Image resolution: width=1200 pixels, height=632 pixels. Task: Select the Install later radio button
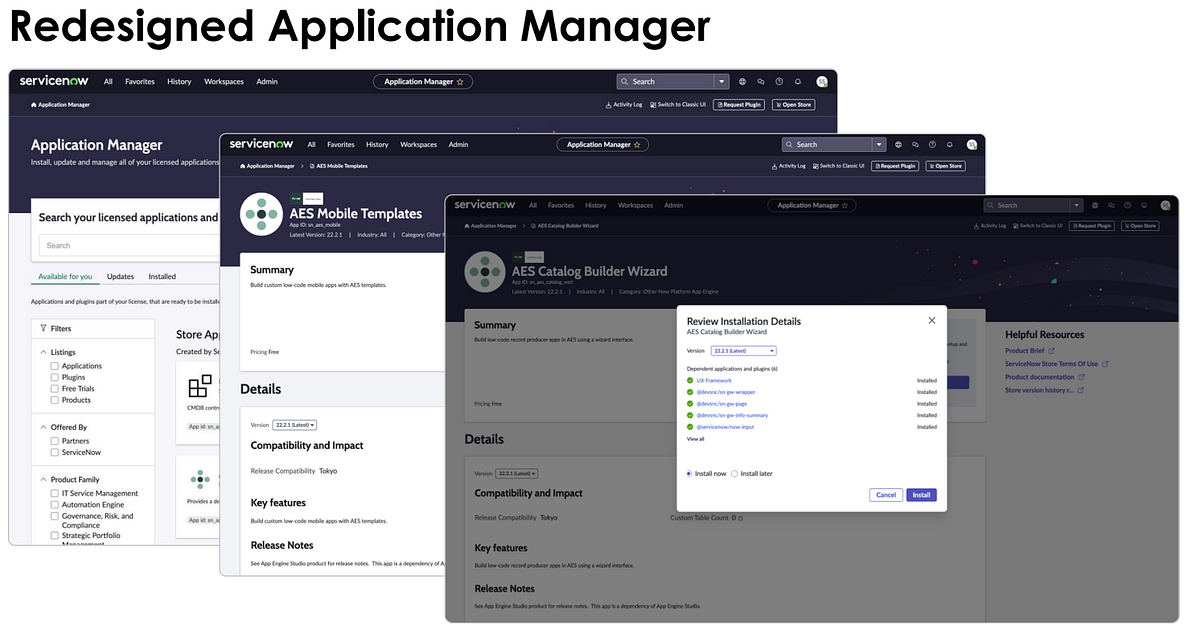pyautogui.click(x=734, y=473)
